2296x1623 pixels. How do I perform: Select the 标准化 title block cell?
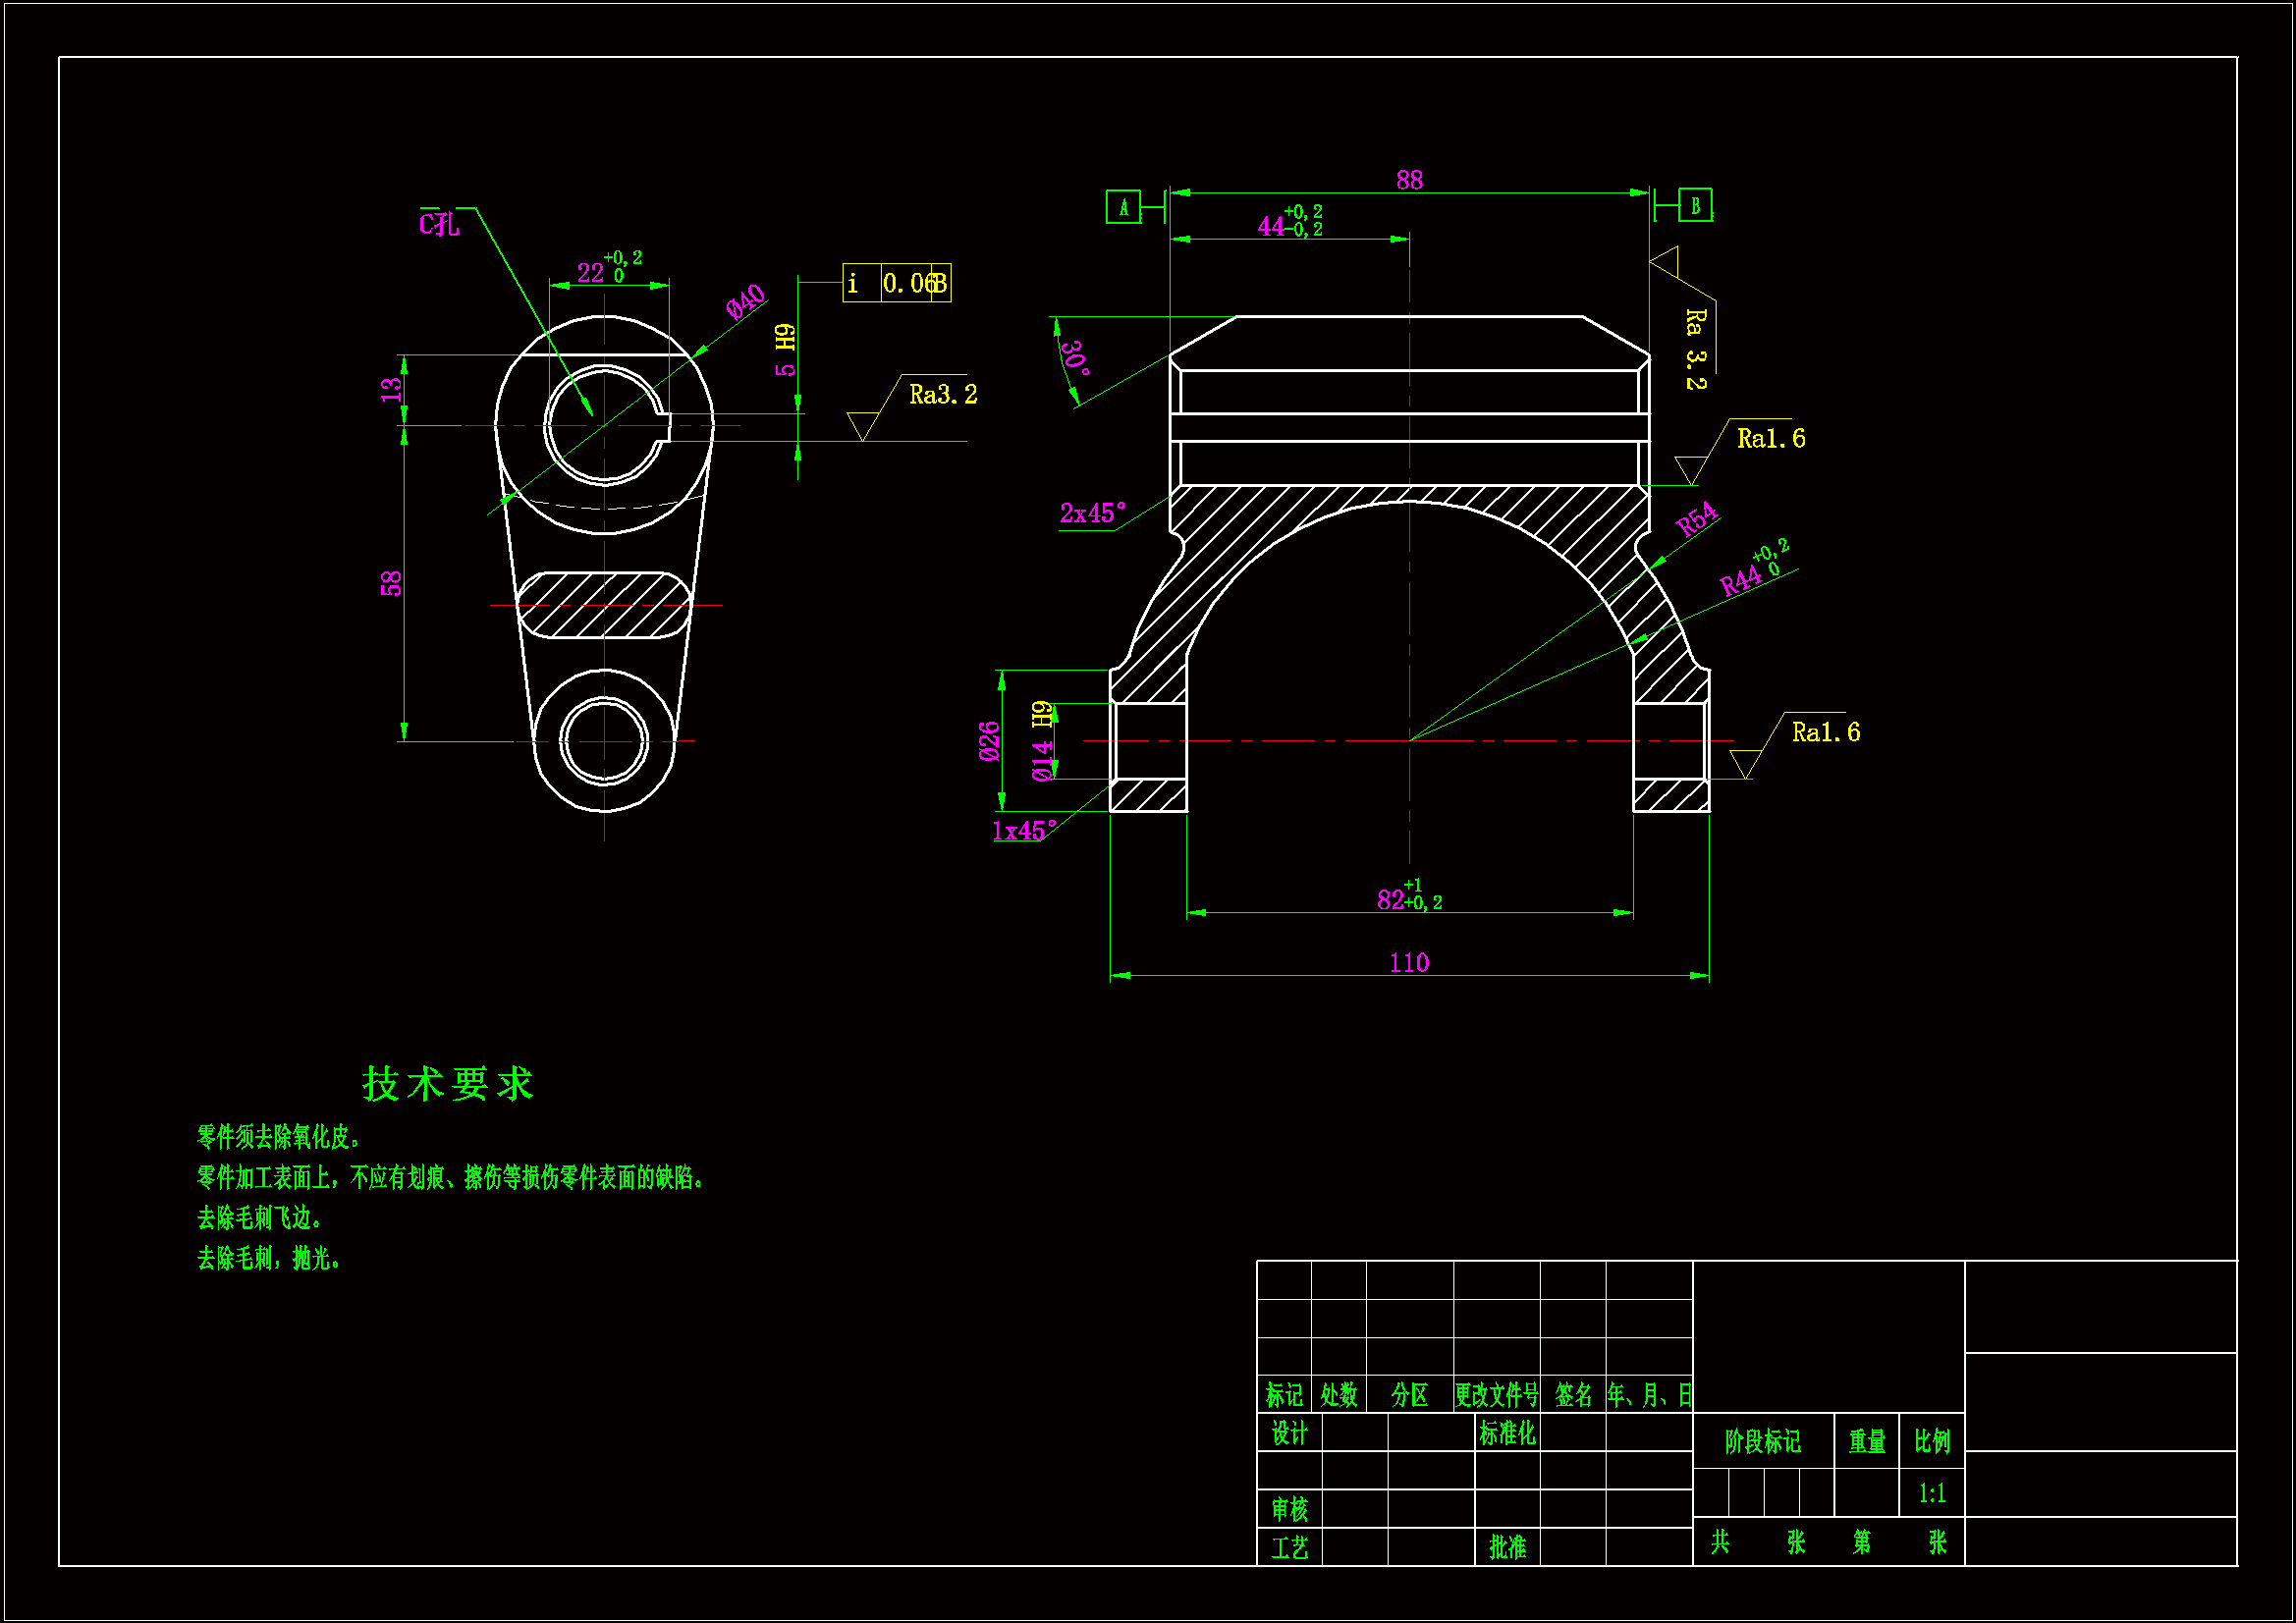click(1506, 1433)
